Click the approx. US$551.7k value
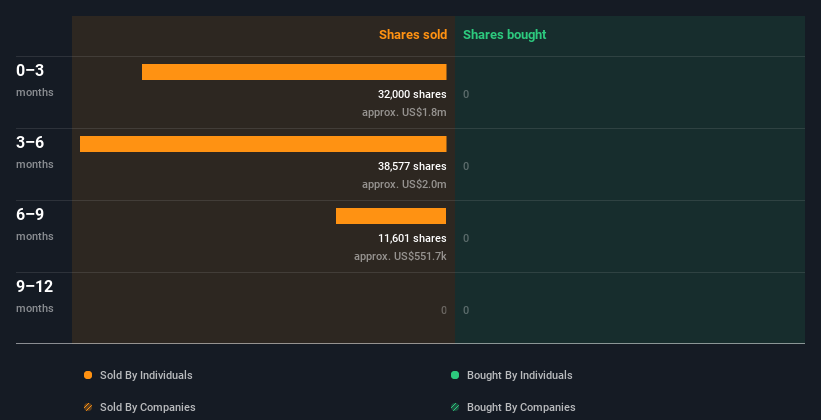821x420 pixels. (400, 256)
